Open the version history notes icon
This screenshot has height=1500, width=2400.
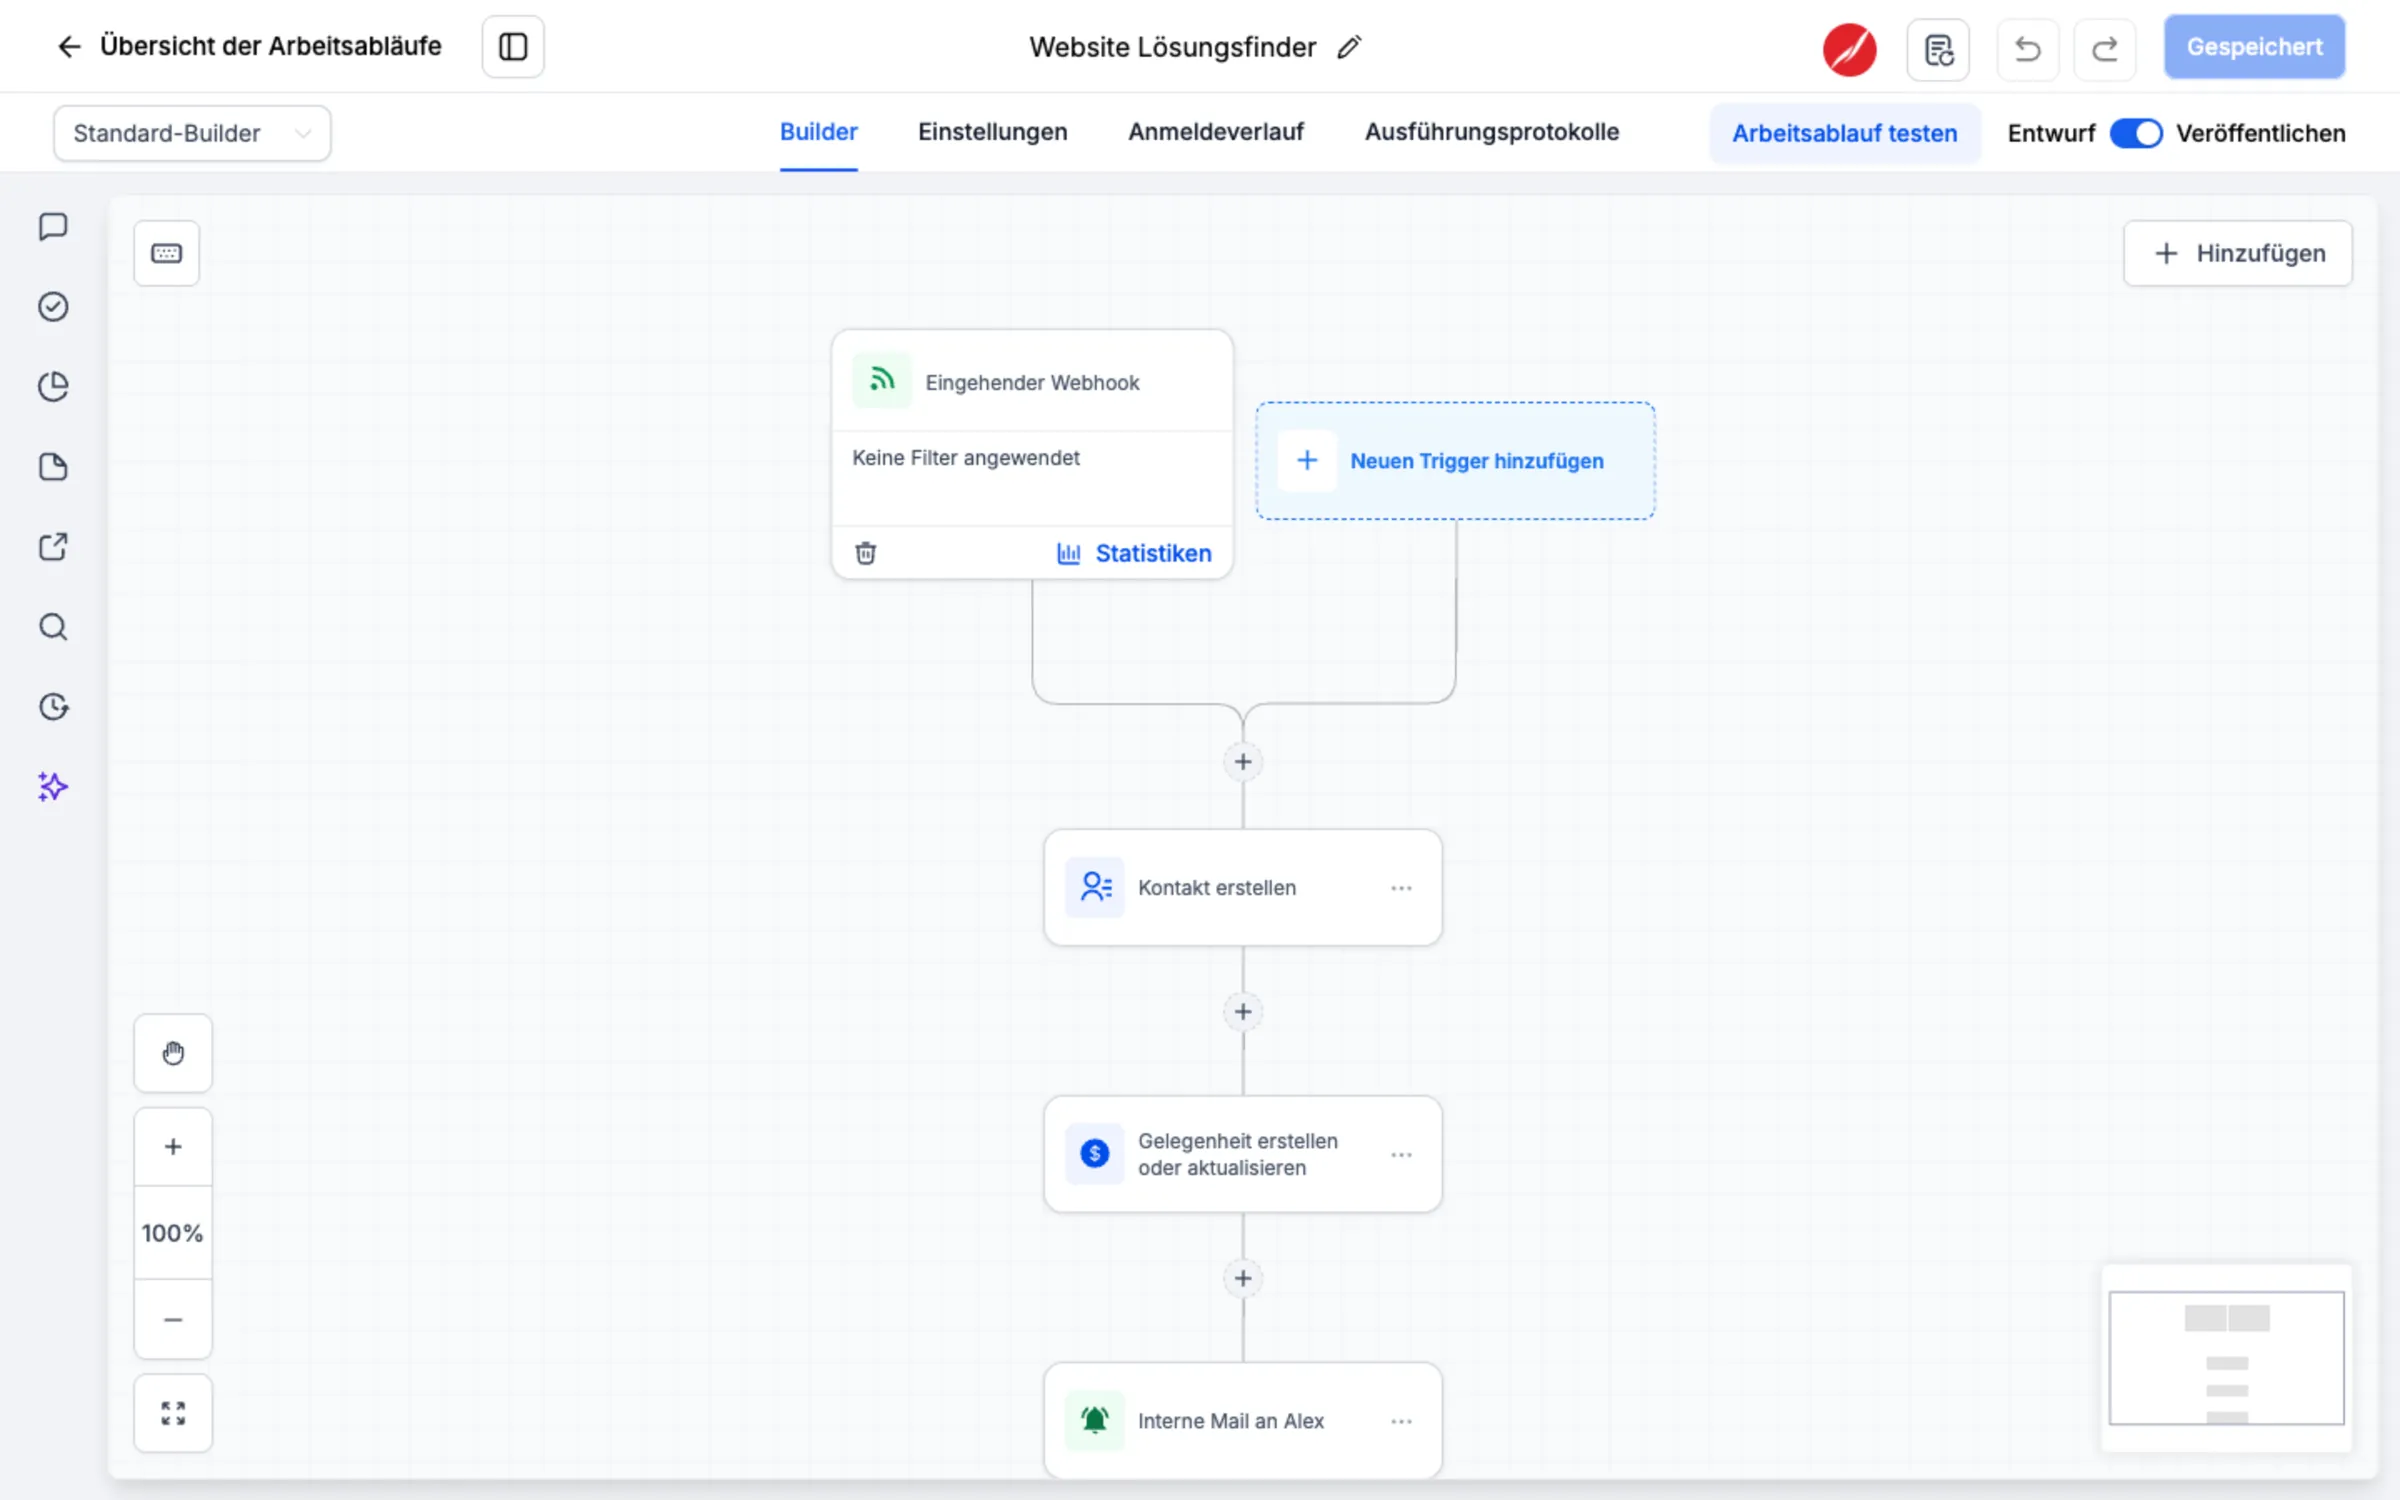pos(1938,49)
